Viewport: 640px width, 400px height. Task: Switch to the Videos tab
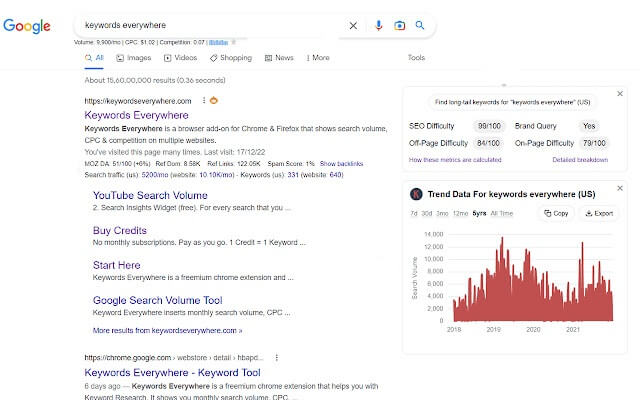pos(180,58)
